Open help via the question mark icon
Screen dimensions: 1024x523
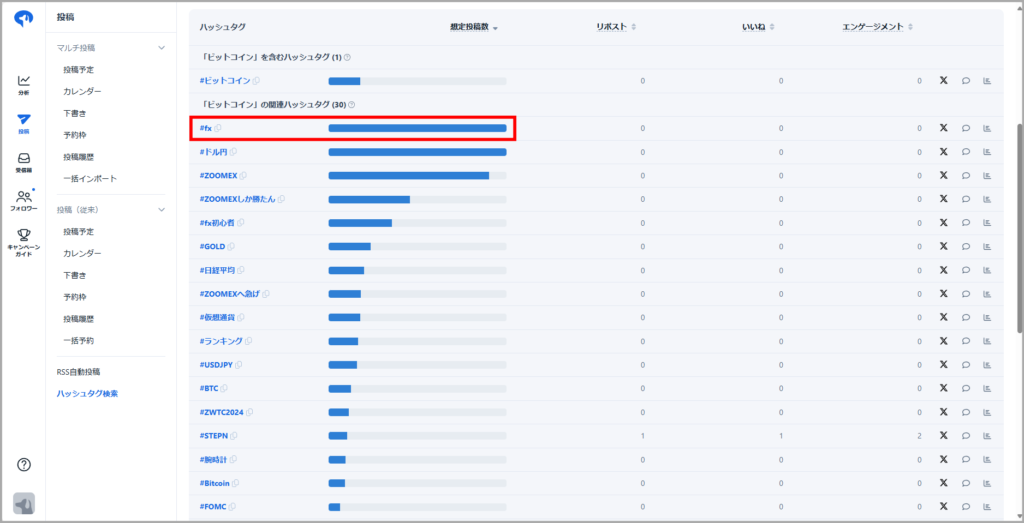[24, 465]
